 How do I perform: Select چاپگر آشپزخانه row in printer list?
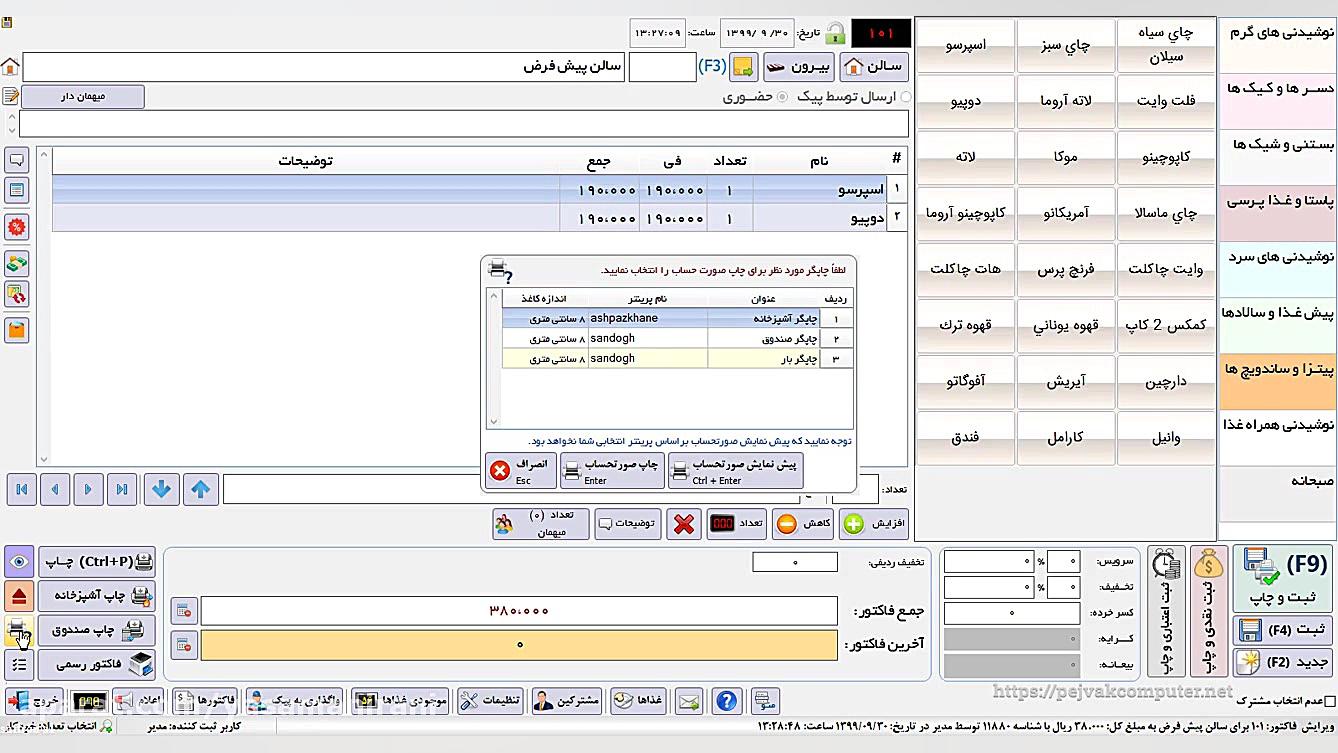677,319
